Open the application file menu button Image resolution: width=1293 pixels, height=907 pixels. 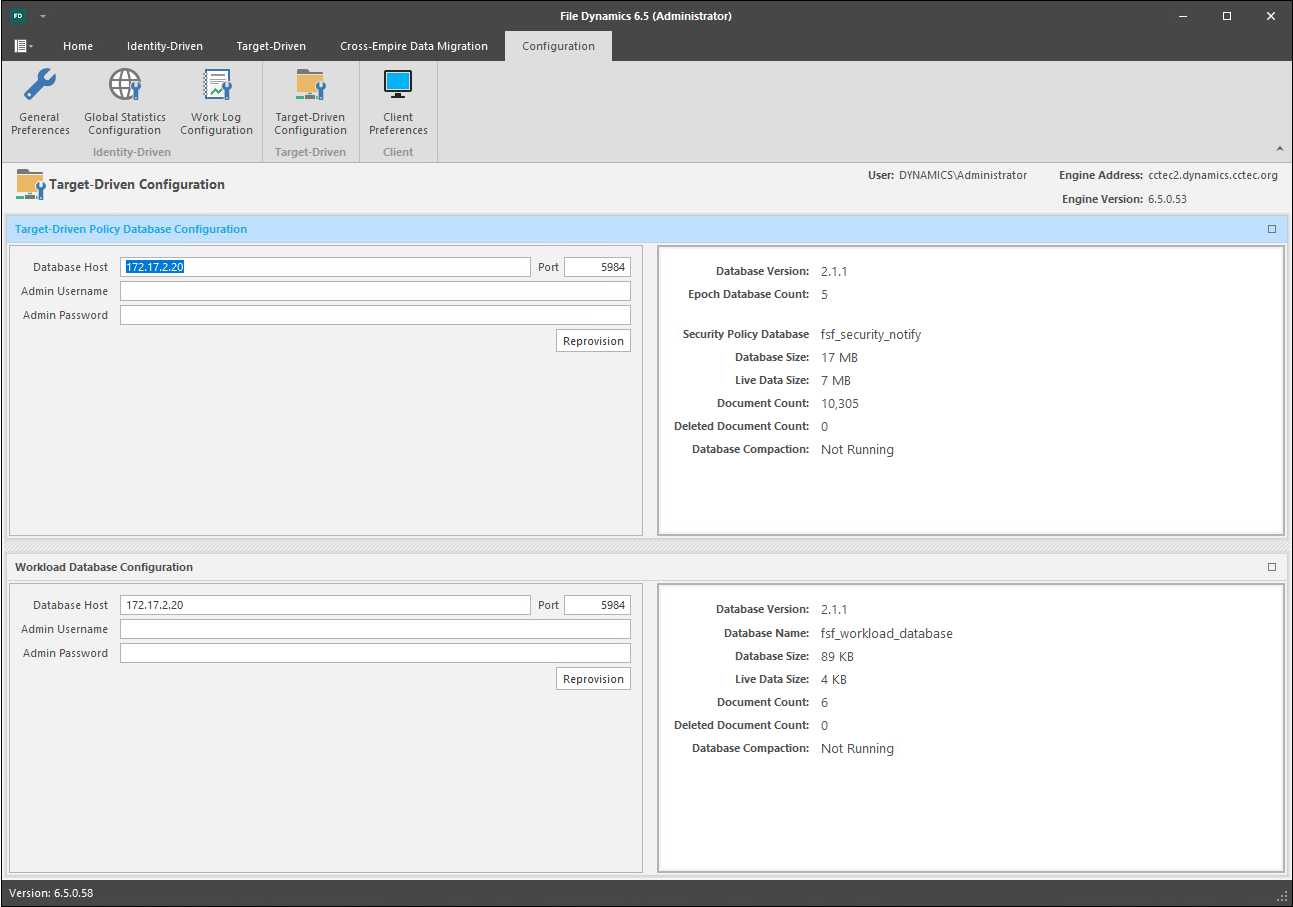[23, 46]
